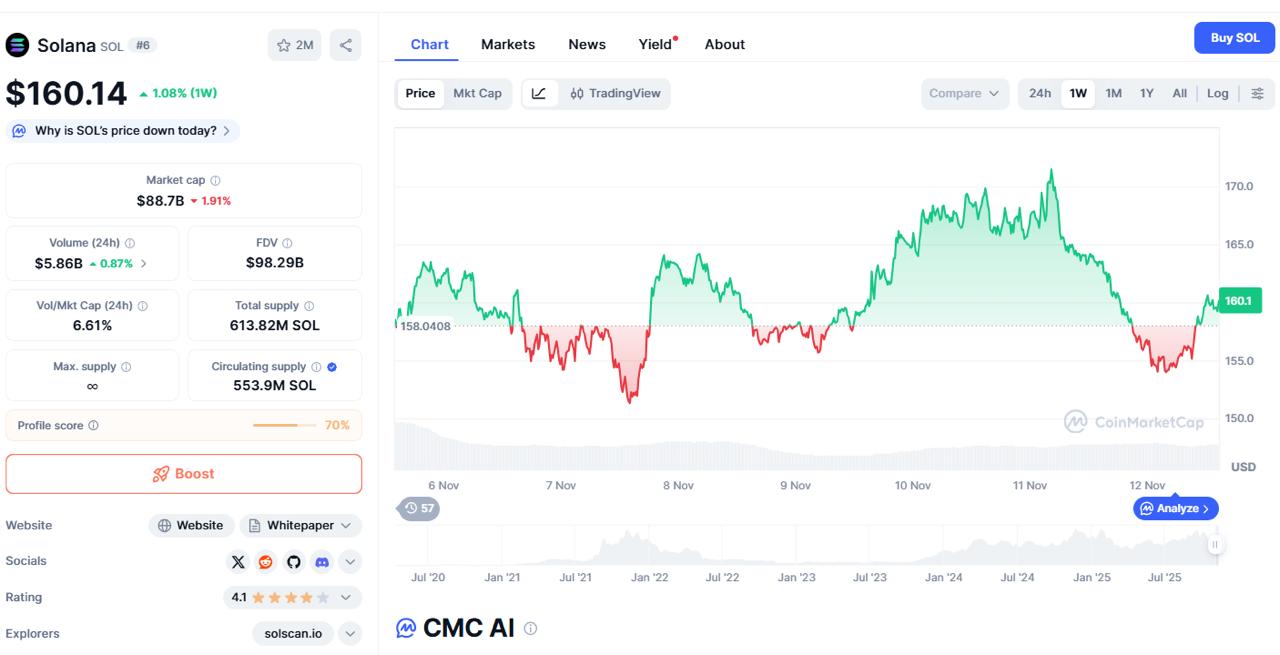Open the News tab
Viewport: 1280px width, 655px height.
pos(587,44)
